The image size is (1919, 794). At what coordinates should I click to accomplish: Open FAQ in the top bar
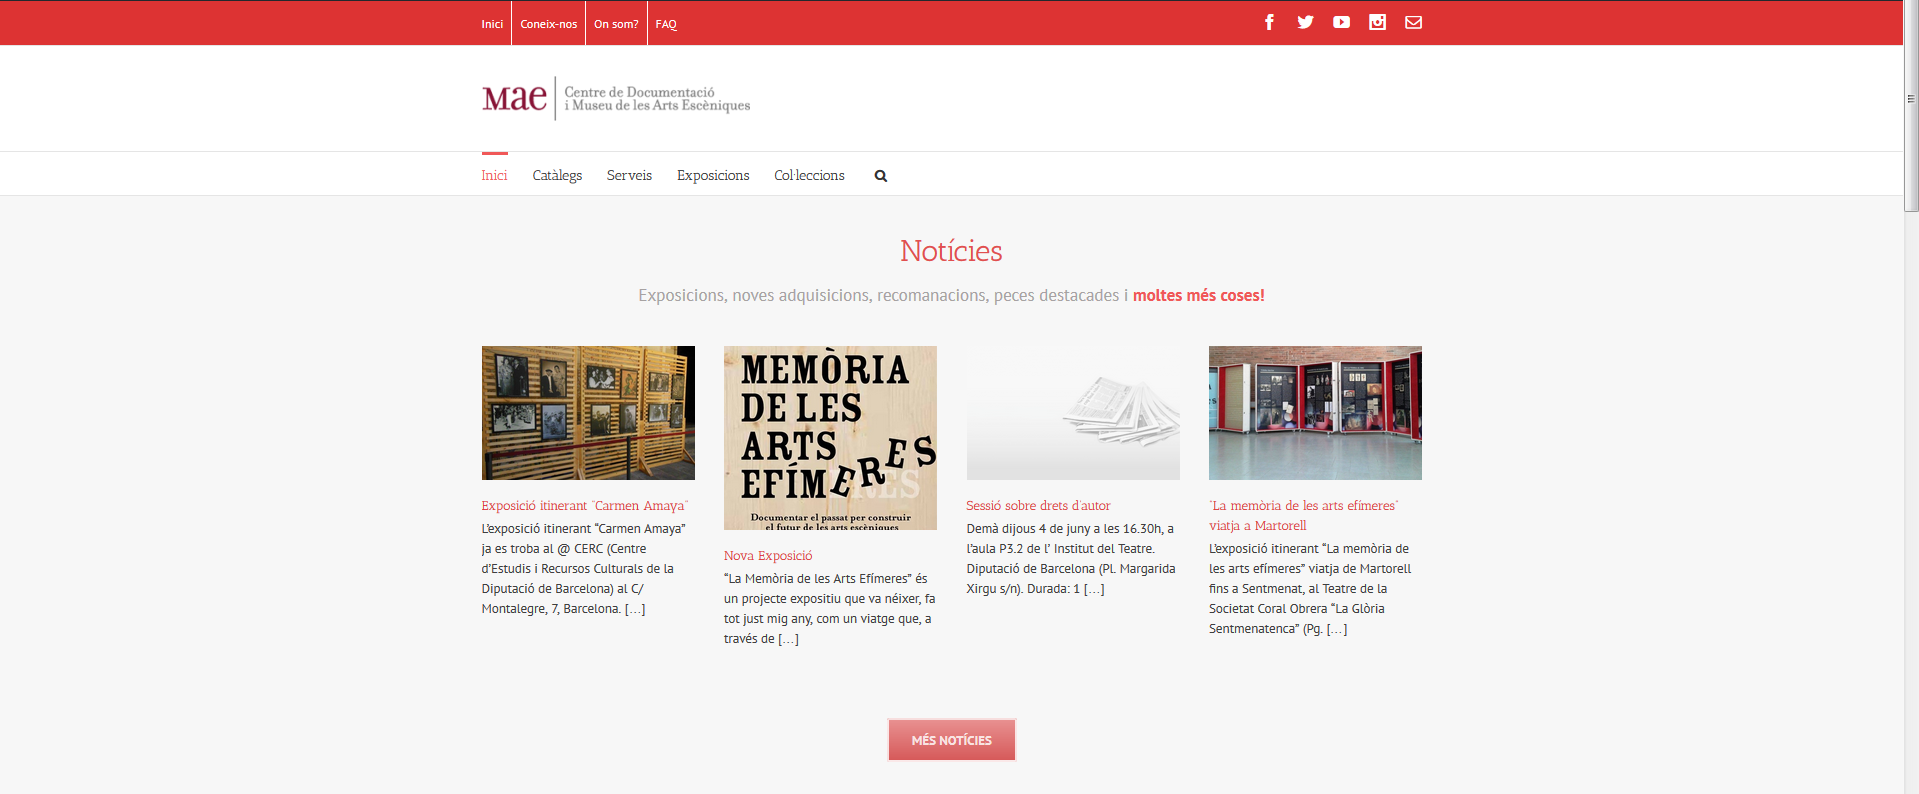(x=666, y=24)
